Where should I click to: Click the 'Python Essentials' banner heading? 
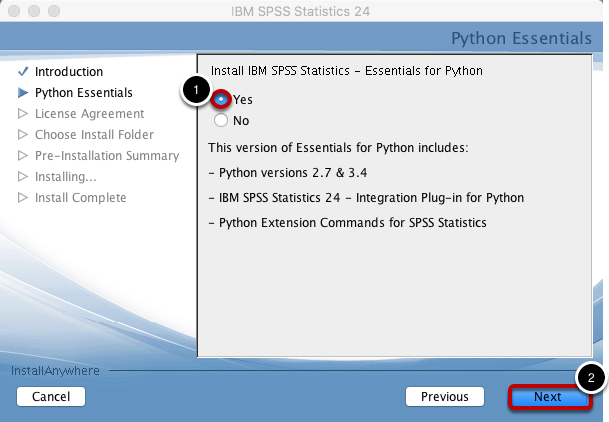[x=521, y=38]
